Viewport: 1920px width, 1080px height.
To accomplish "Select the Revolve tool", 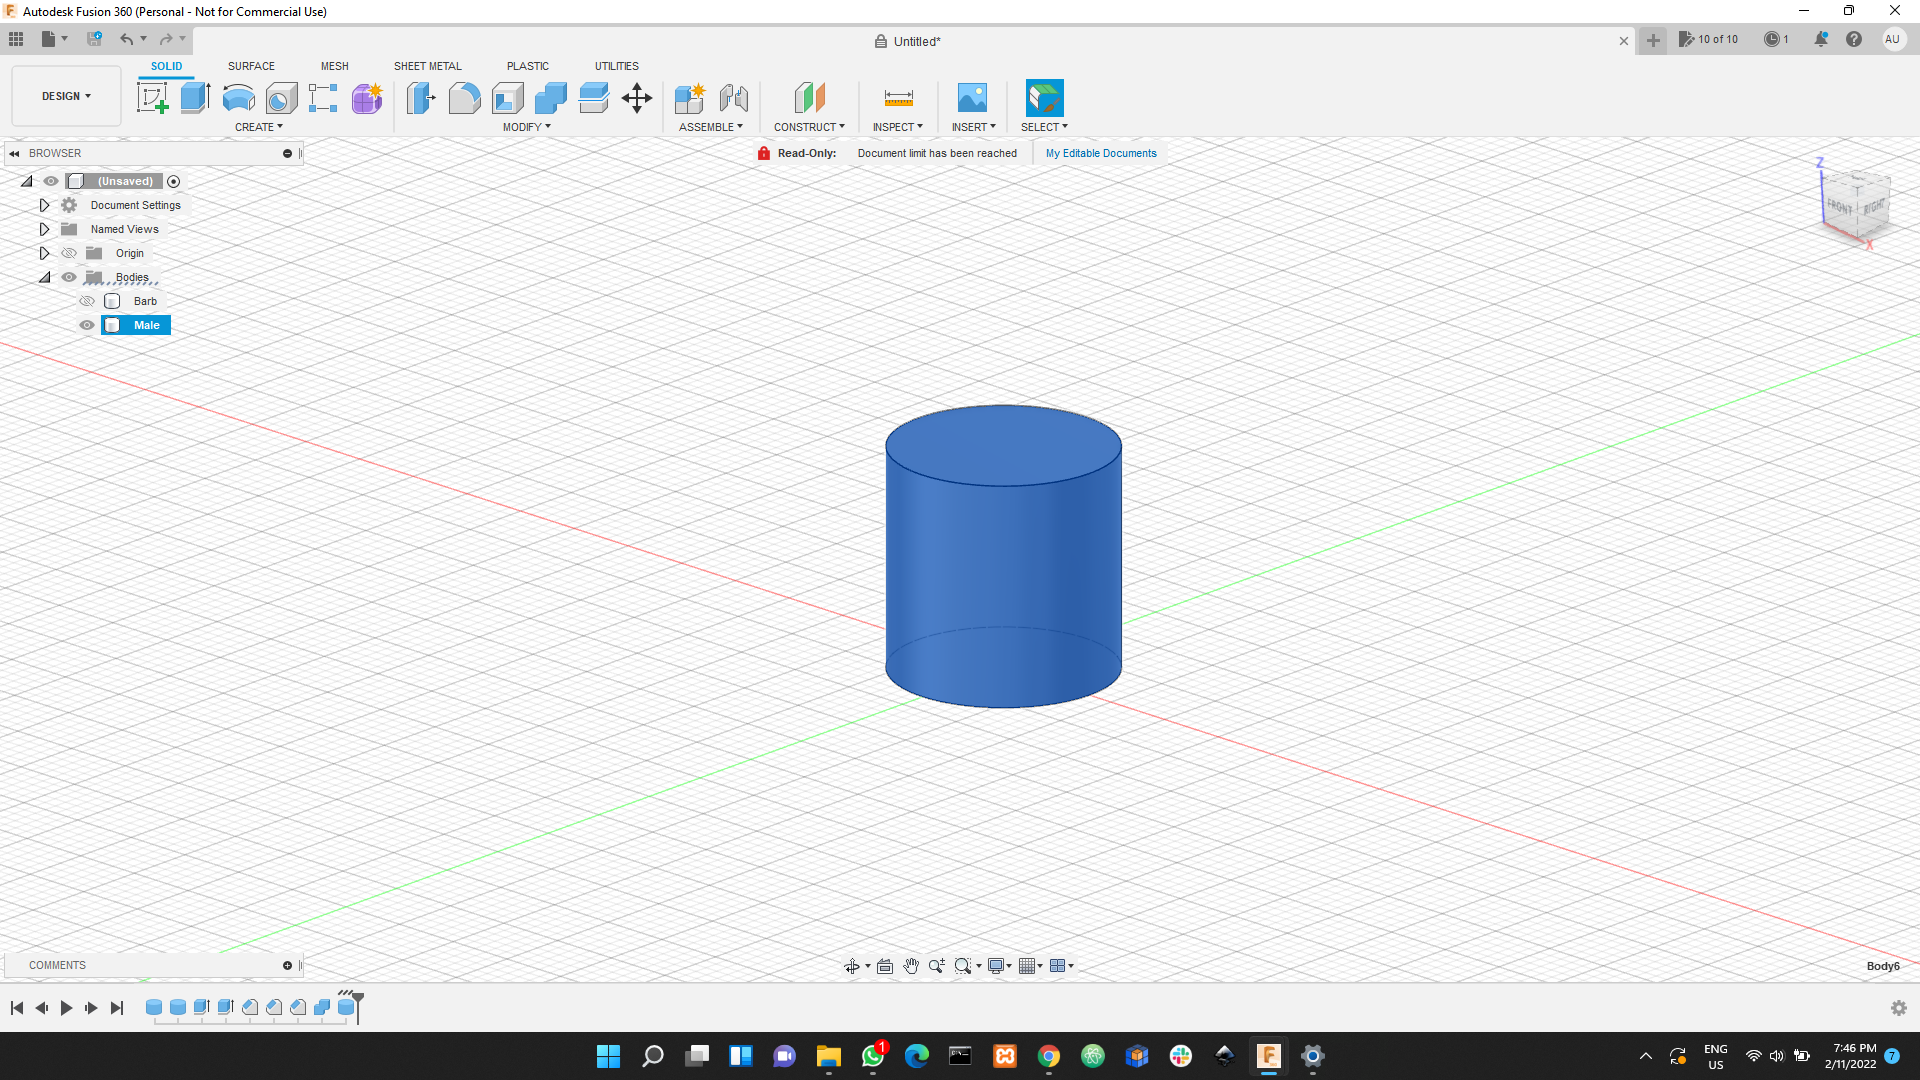I will click(237, 97).
